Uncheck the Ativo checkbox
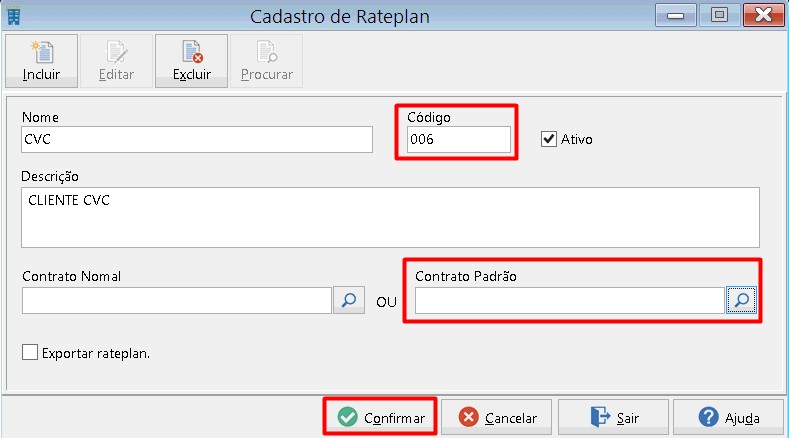The height and width of the screenshot is (438, 789). [x=548, y=139]
